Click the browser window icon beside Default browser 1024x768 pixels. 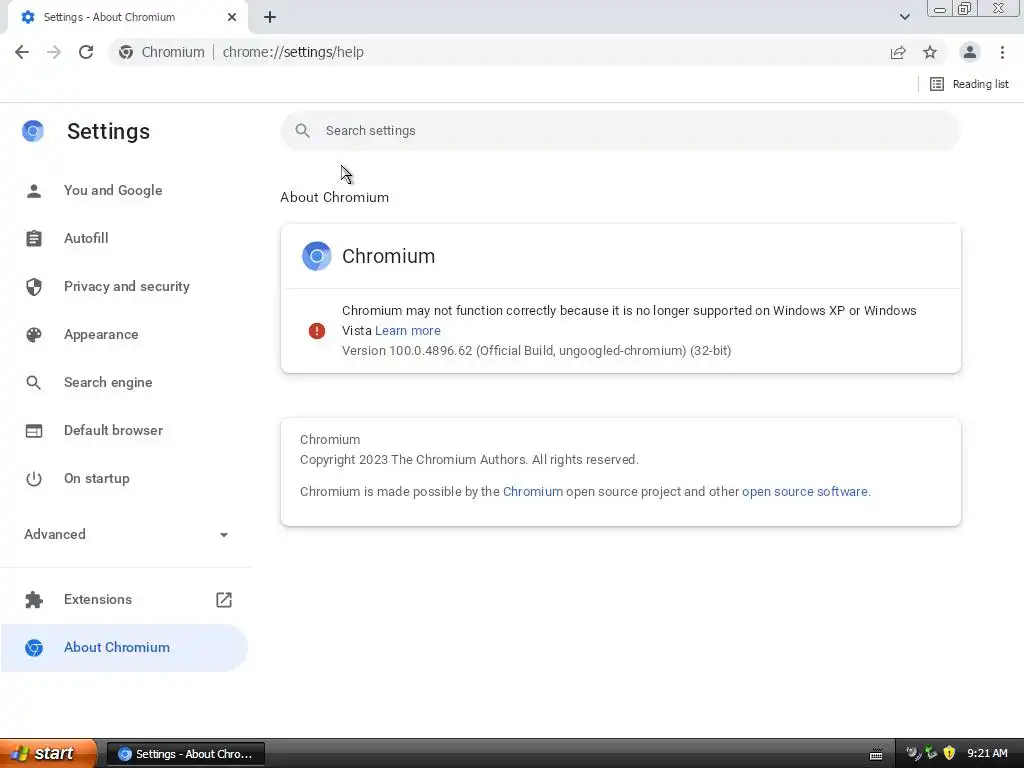click(x=34, y=430)
